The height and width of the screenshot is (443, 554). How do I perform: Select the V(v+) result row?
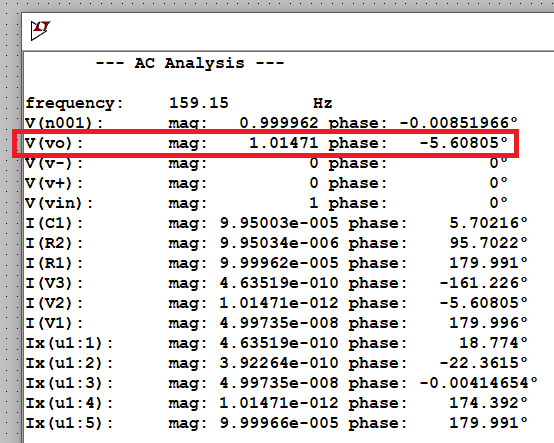click(266, 183)
